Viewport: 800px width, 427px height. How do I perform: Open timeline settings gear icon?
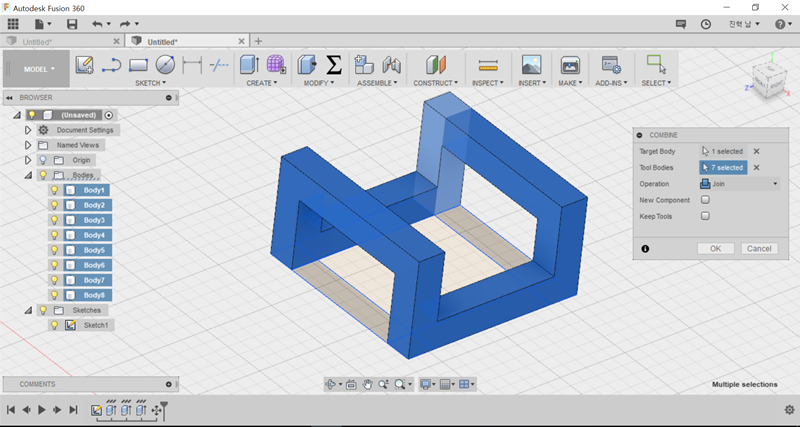pos(789,410)
